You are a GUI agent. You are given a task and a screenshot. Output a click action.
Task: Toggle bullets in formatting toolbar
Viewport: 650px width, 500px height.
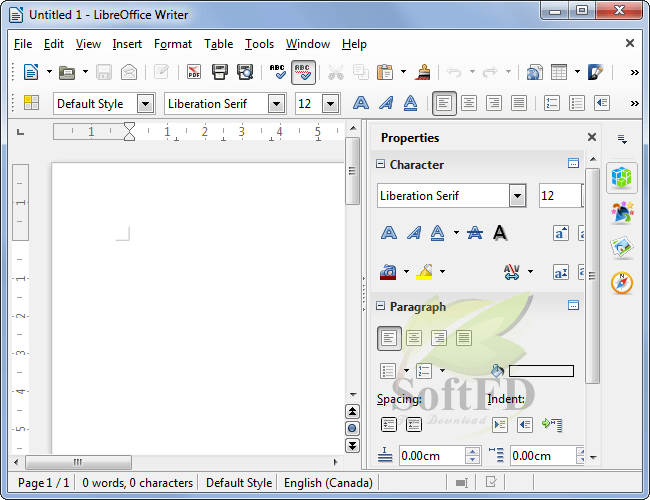pos(577,103)
